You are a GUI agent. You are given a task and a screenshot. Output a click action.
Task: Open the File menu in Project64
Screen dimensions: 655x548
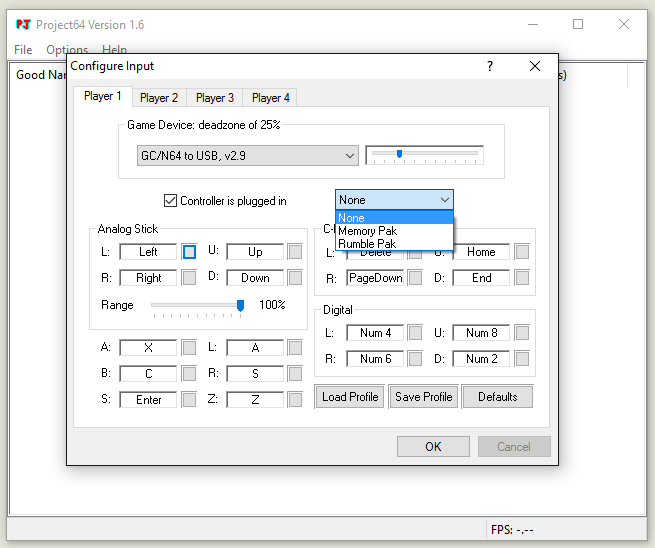(23, 50)
